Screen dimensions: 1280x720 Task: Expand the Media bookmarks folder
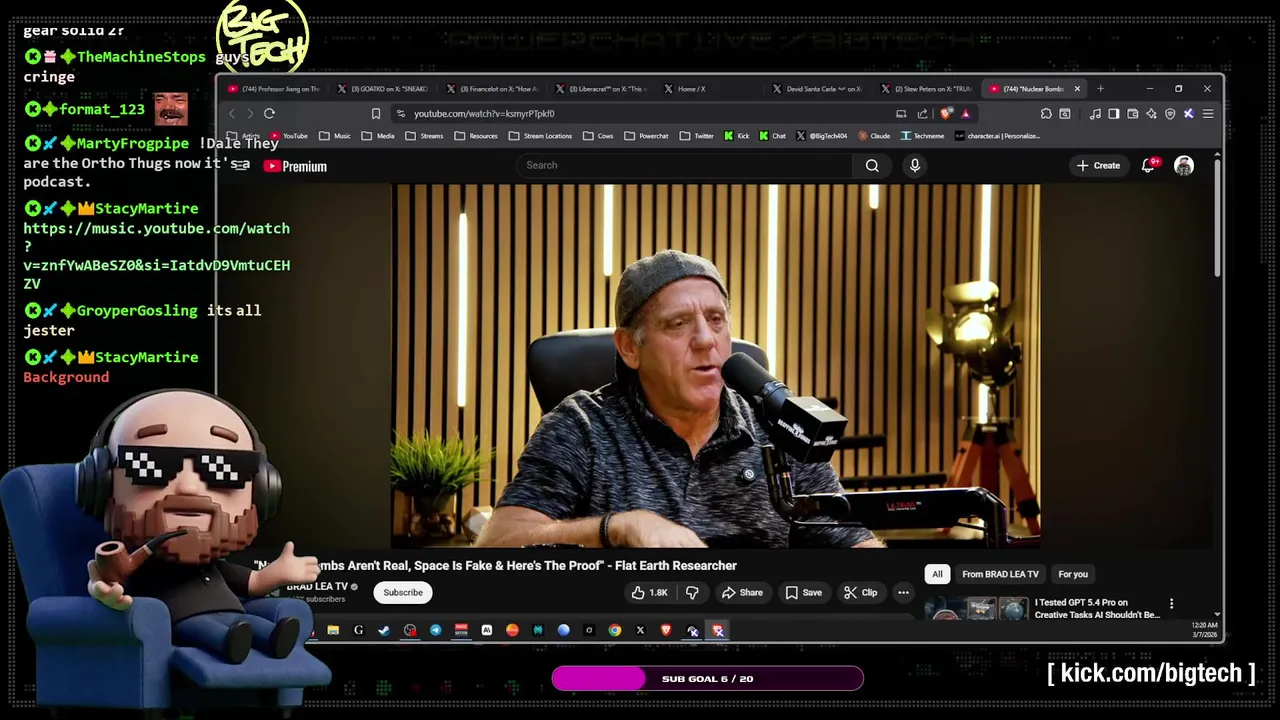pyautogui.click(x=378, y=136)
